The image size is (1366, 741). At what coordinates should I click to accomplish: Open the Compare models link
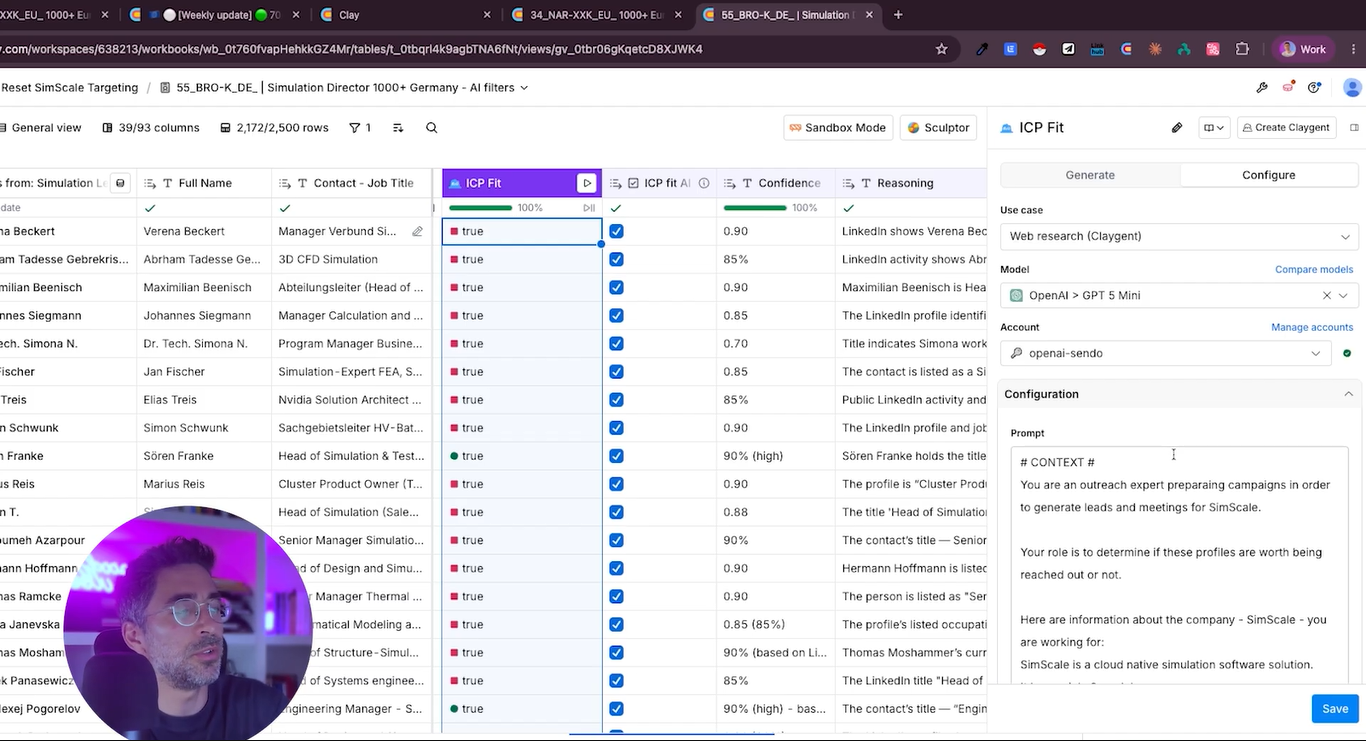coord(1314,269)
